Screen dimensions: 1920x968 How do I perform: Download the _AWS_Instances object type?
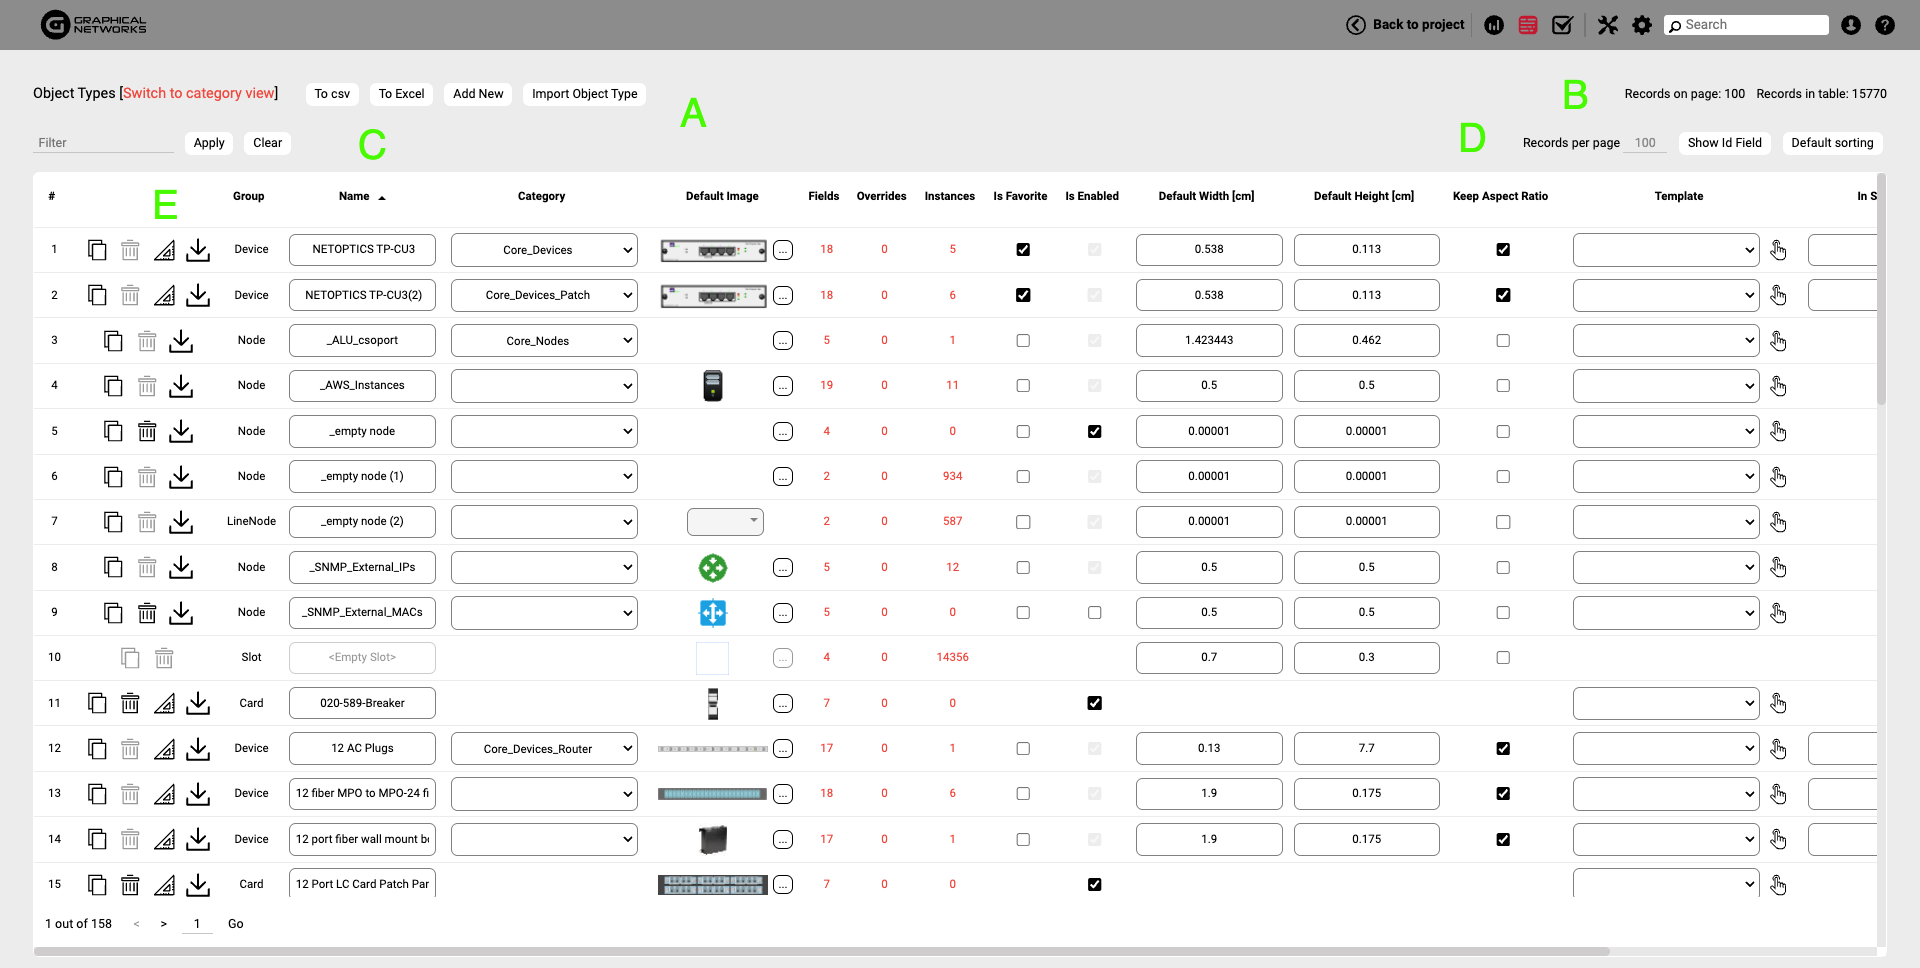click(181, 386)
